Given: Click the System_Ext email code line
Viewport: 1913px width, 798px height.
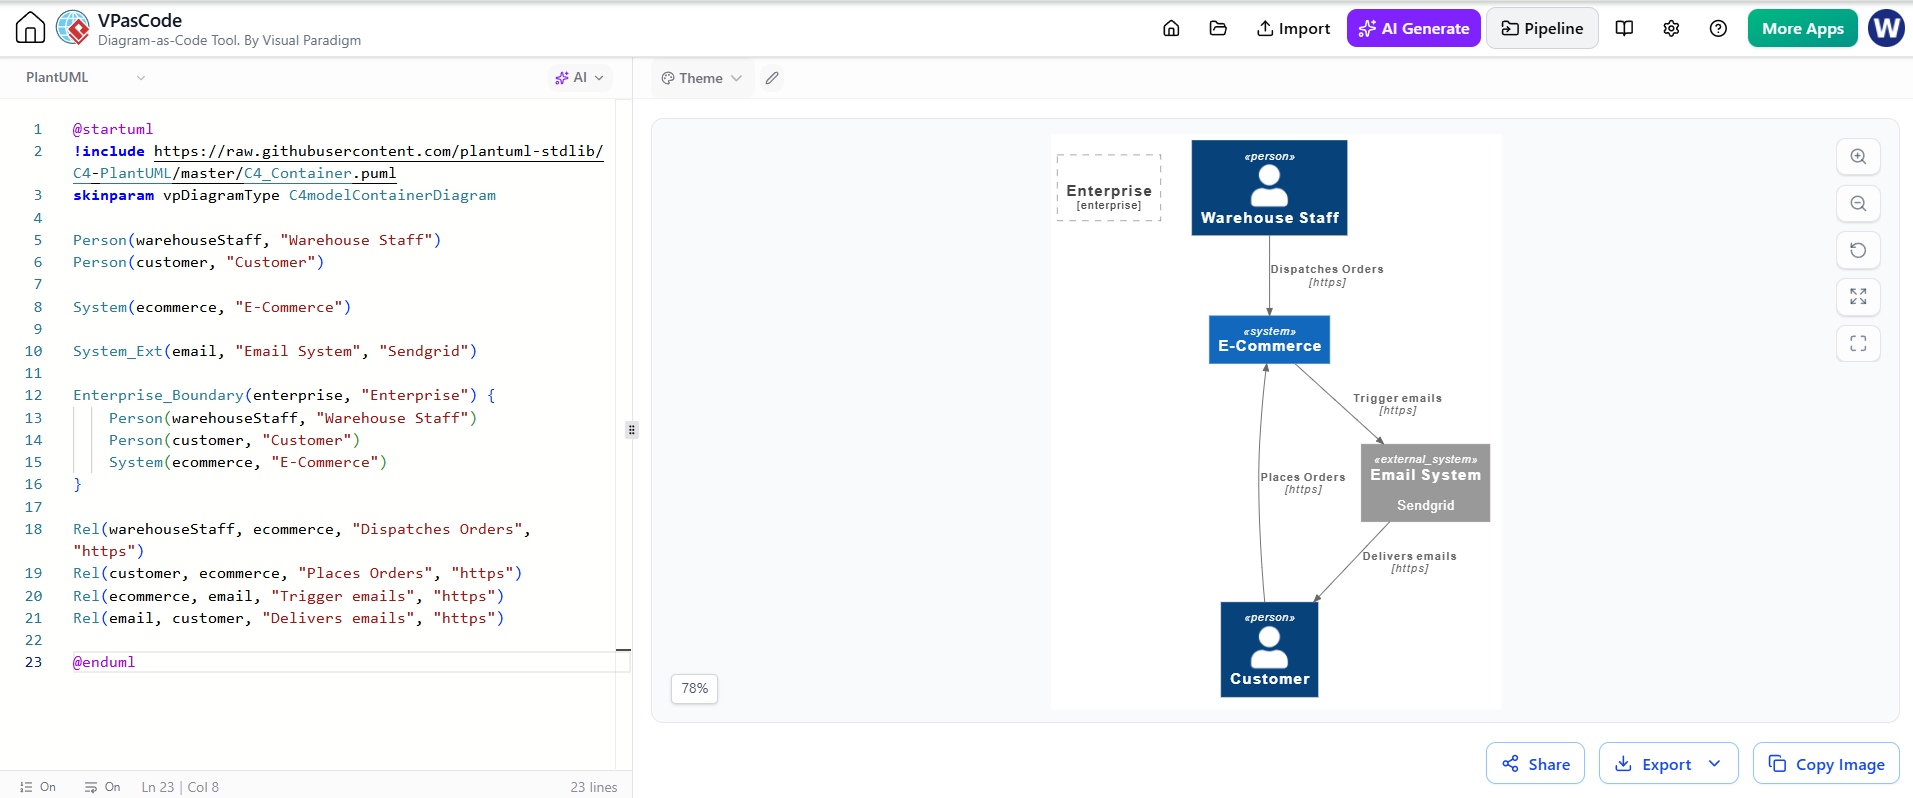Looking at the screenshot, I should pyautogui.click(x=275, y=351).
